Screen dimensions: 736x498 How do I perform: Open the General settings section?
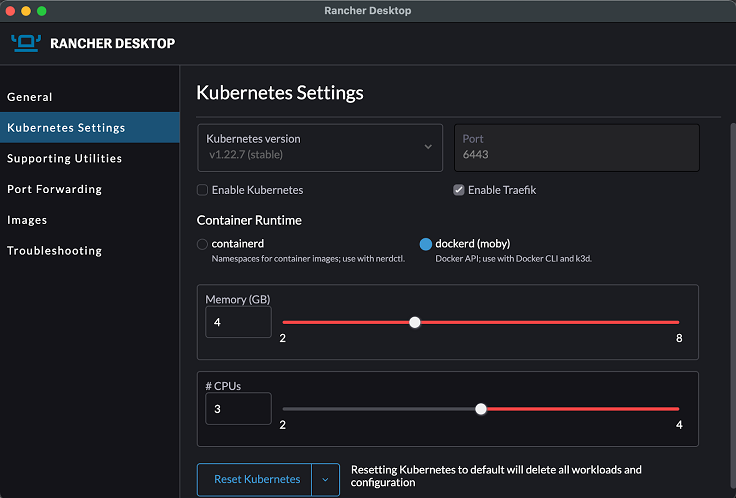30,97
